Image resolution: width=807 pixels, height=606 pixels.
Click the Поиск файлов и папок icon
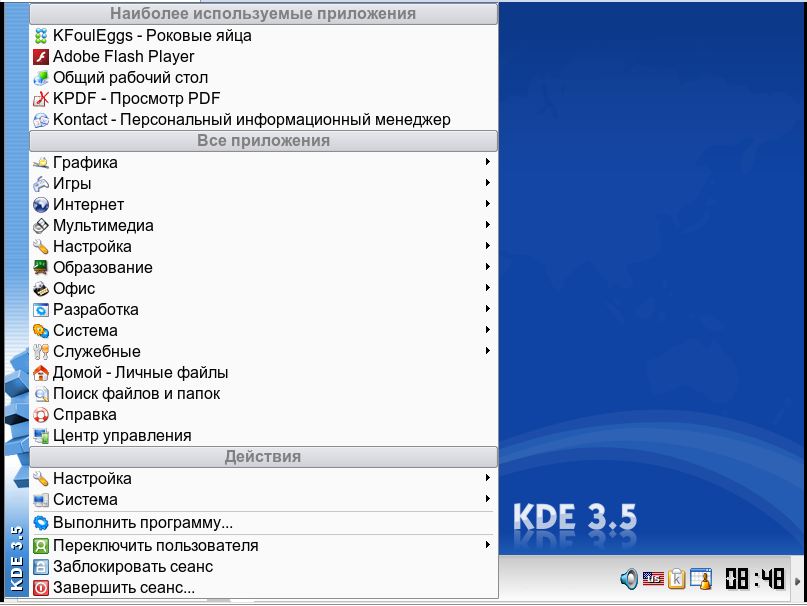tap(41, 394)
